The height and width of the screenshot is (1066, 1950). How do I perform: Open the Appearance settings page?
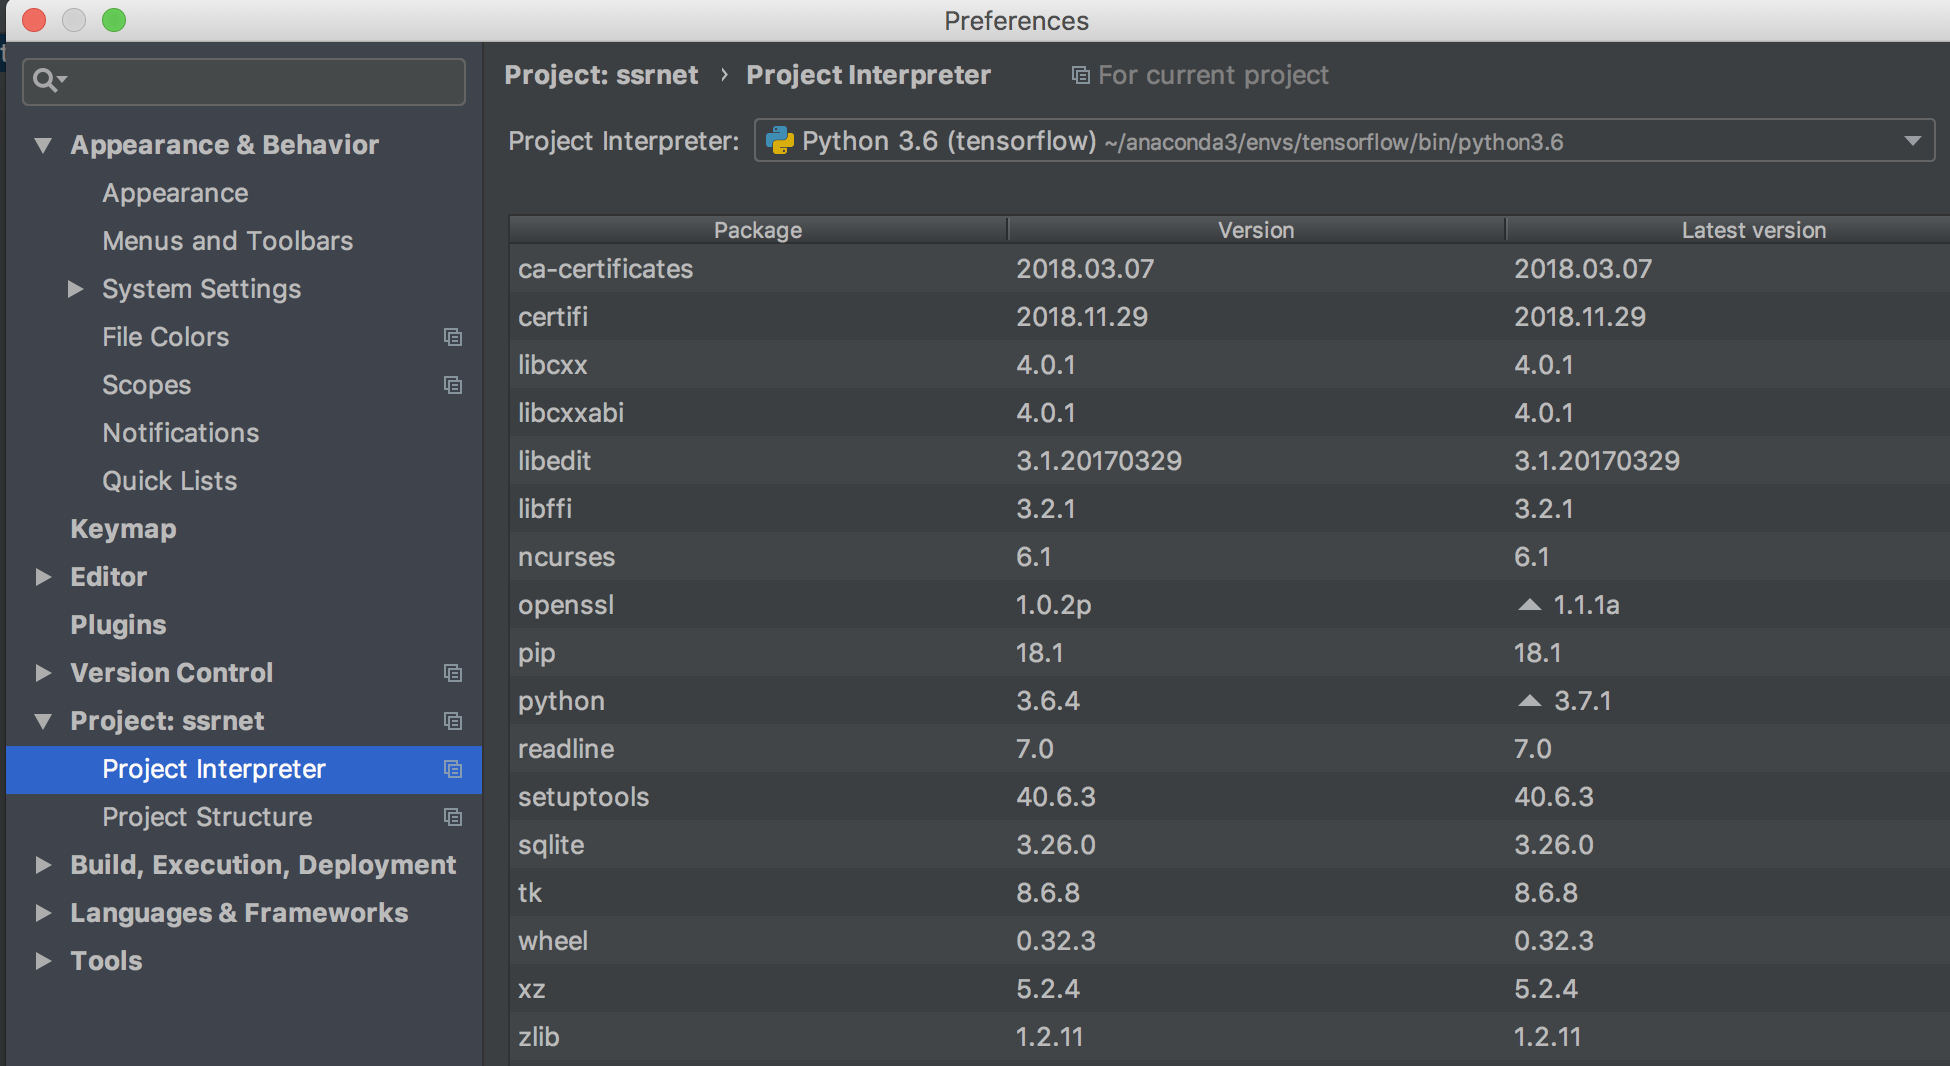pyautogui.click(x=175, y=193)
